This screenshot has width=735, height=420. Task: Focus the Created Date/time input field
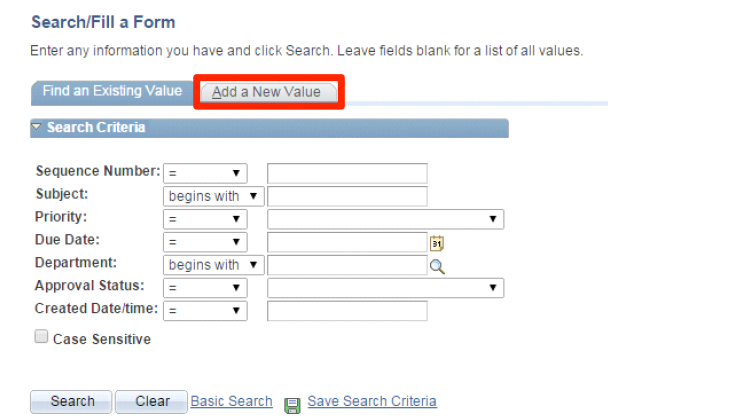click(x=347, y=310)
